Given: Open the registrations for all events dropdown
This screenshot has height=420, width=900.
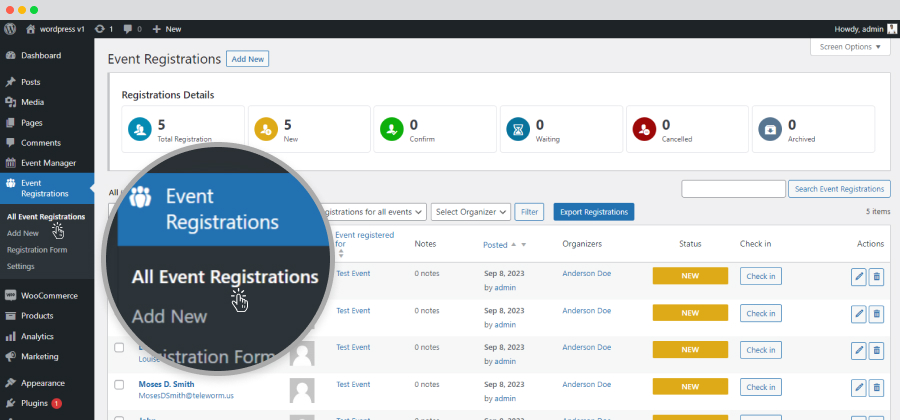Looking at the screenshot, I should tap(372, 212).
